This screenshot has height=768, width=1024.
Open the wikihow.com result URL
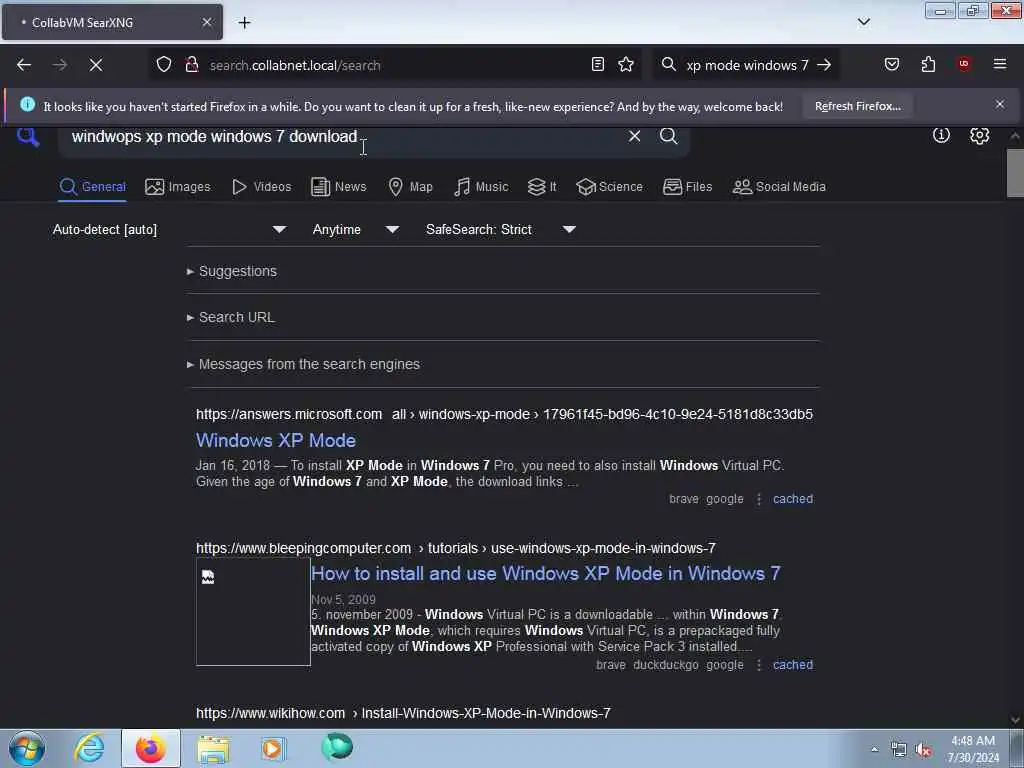coord(403,713)
